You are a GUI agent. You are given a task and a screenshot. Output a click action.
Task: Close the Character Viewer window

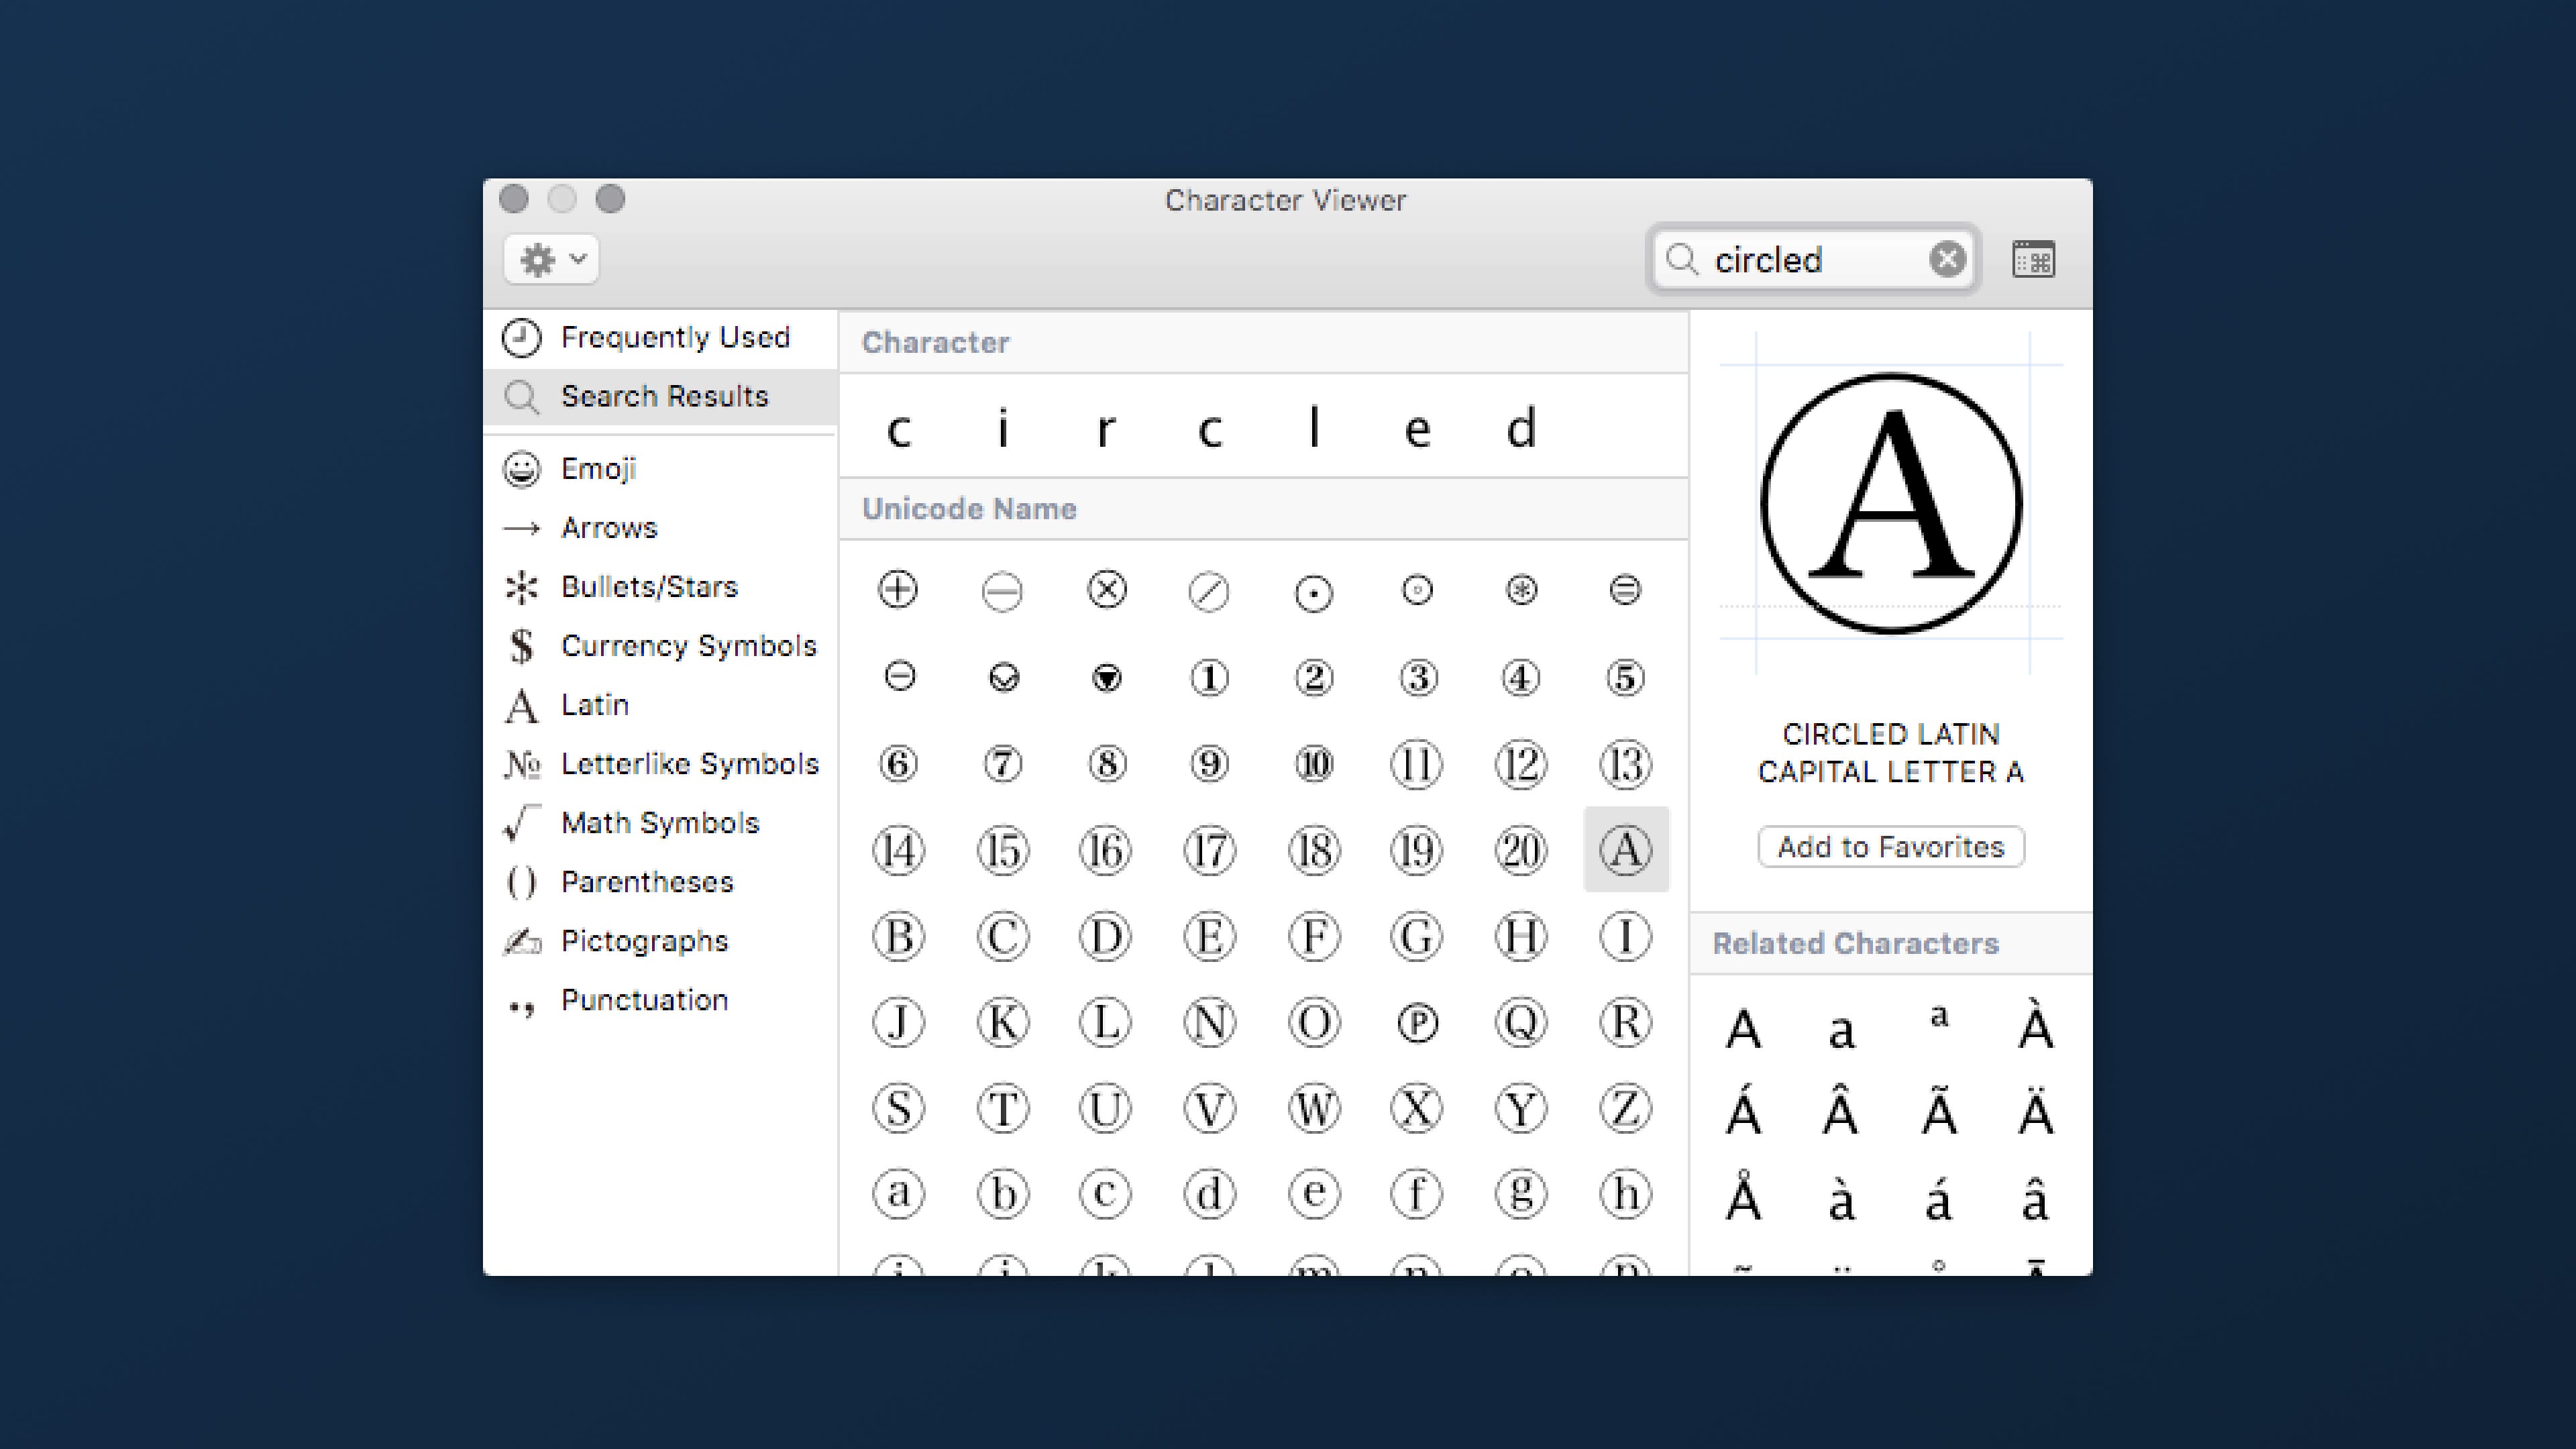pos(514,199)
